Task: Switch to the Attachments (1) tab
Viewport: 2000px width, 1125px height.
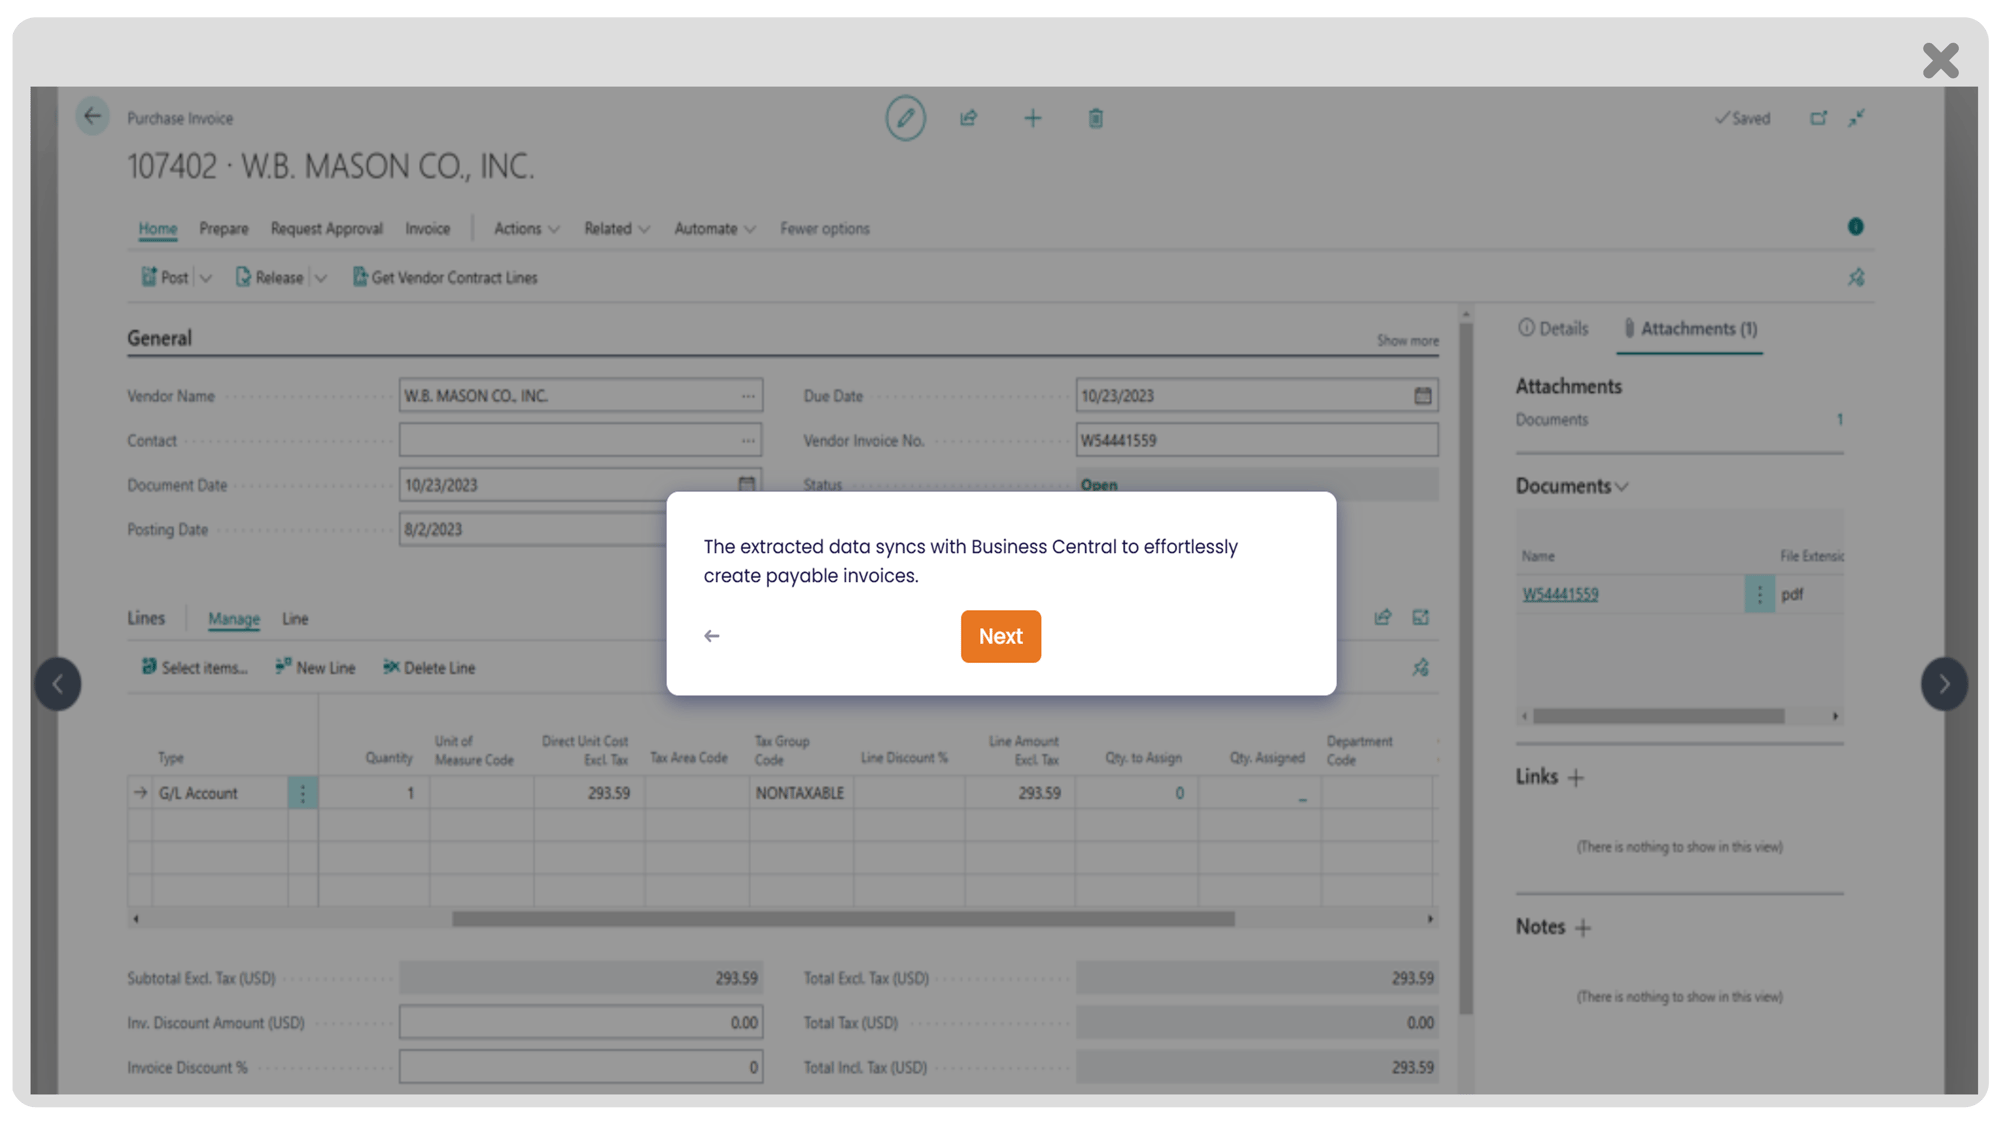Action: pyautogui.click(x=1690, y=328)
